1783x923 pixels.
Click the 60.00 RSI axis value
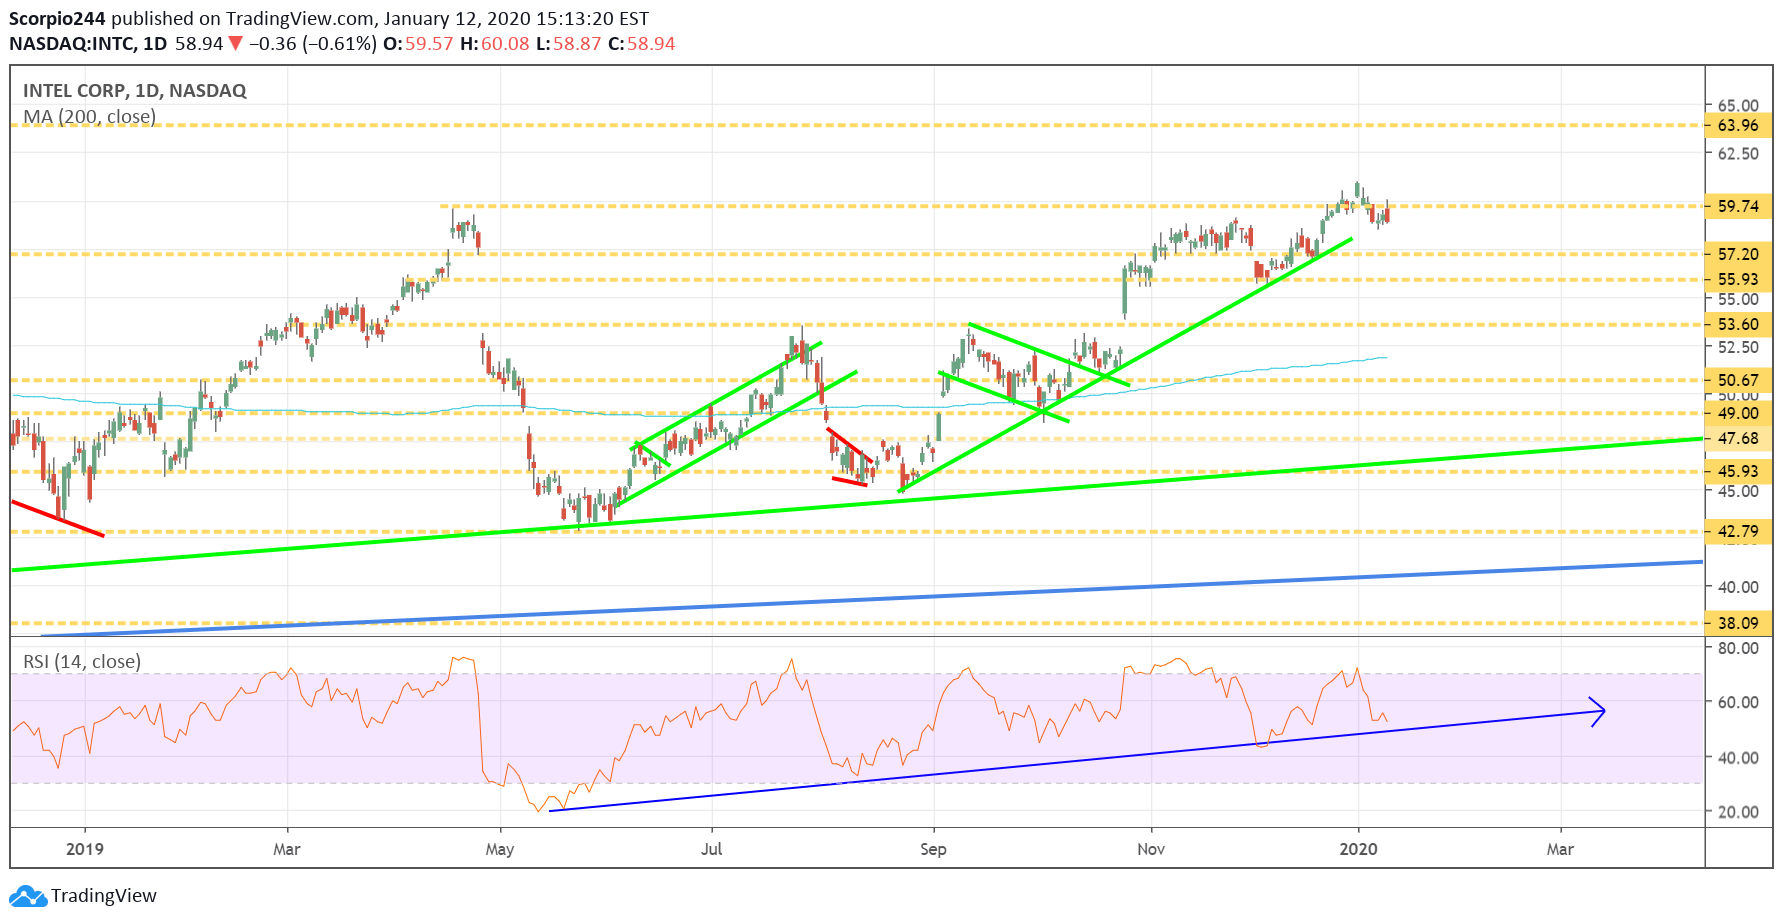pyautogui.click(x=1738, y=703)
